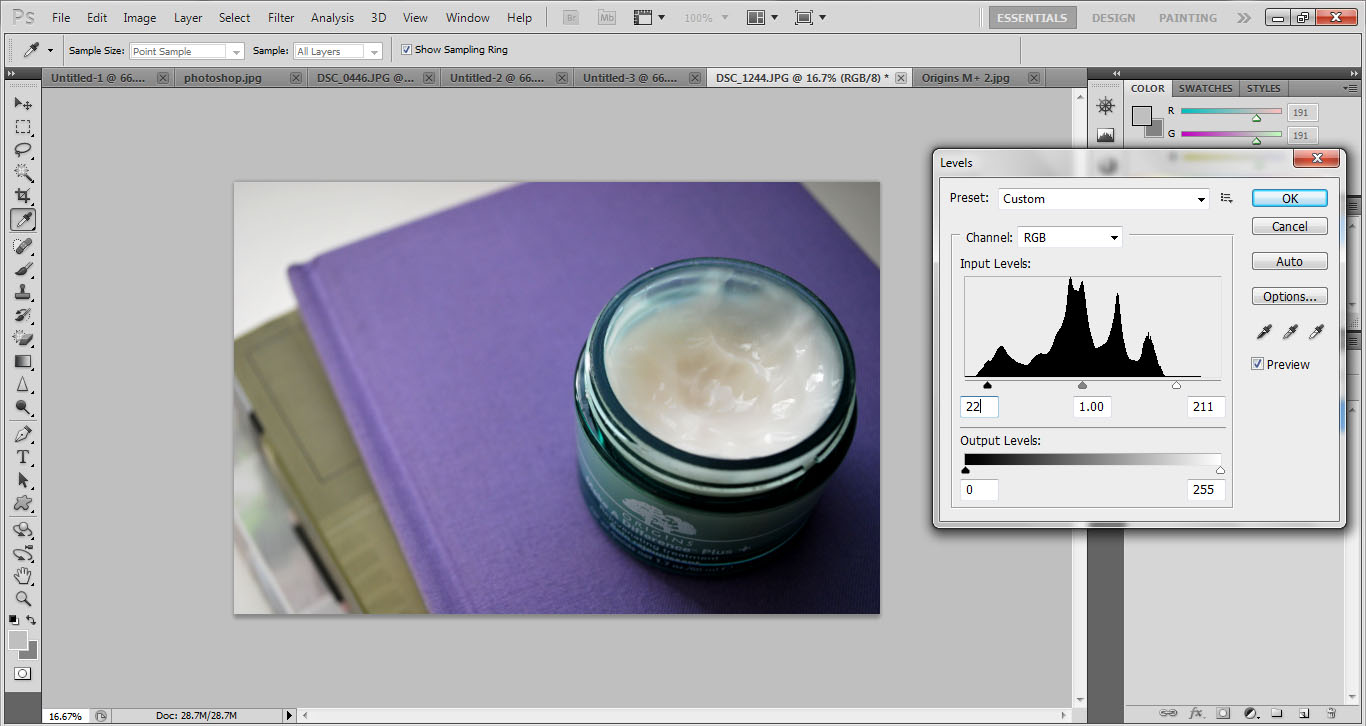The image size is (1366, 726).
Task: Select the Dodge tool
Action: tap(22, 407)
